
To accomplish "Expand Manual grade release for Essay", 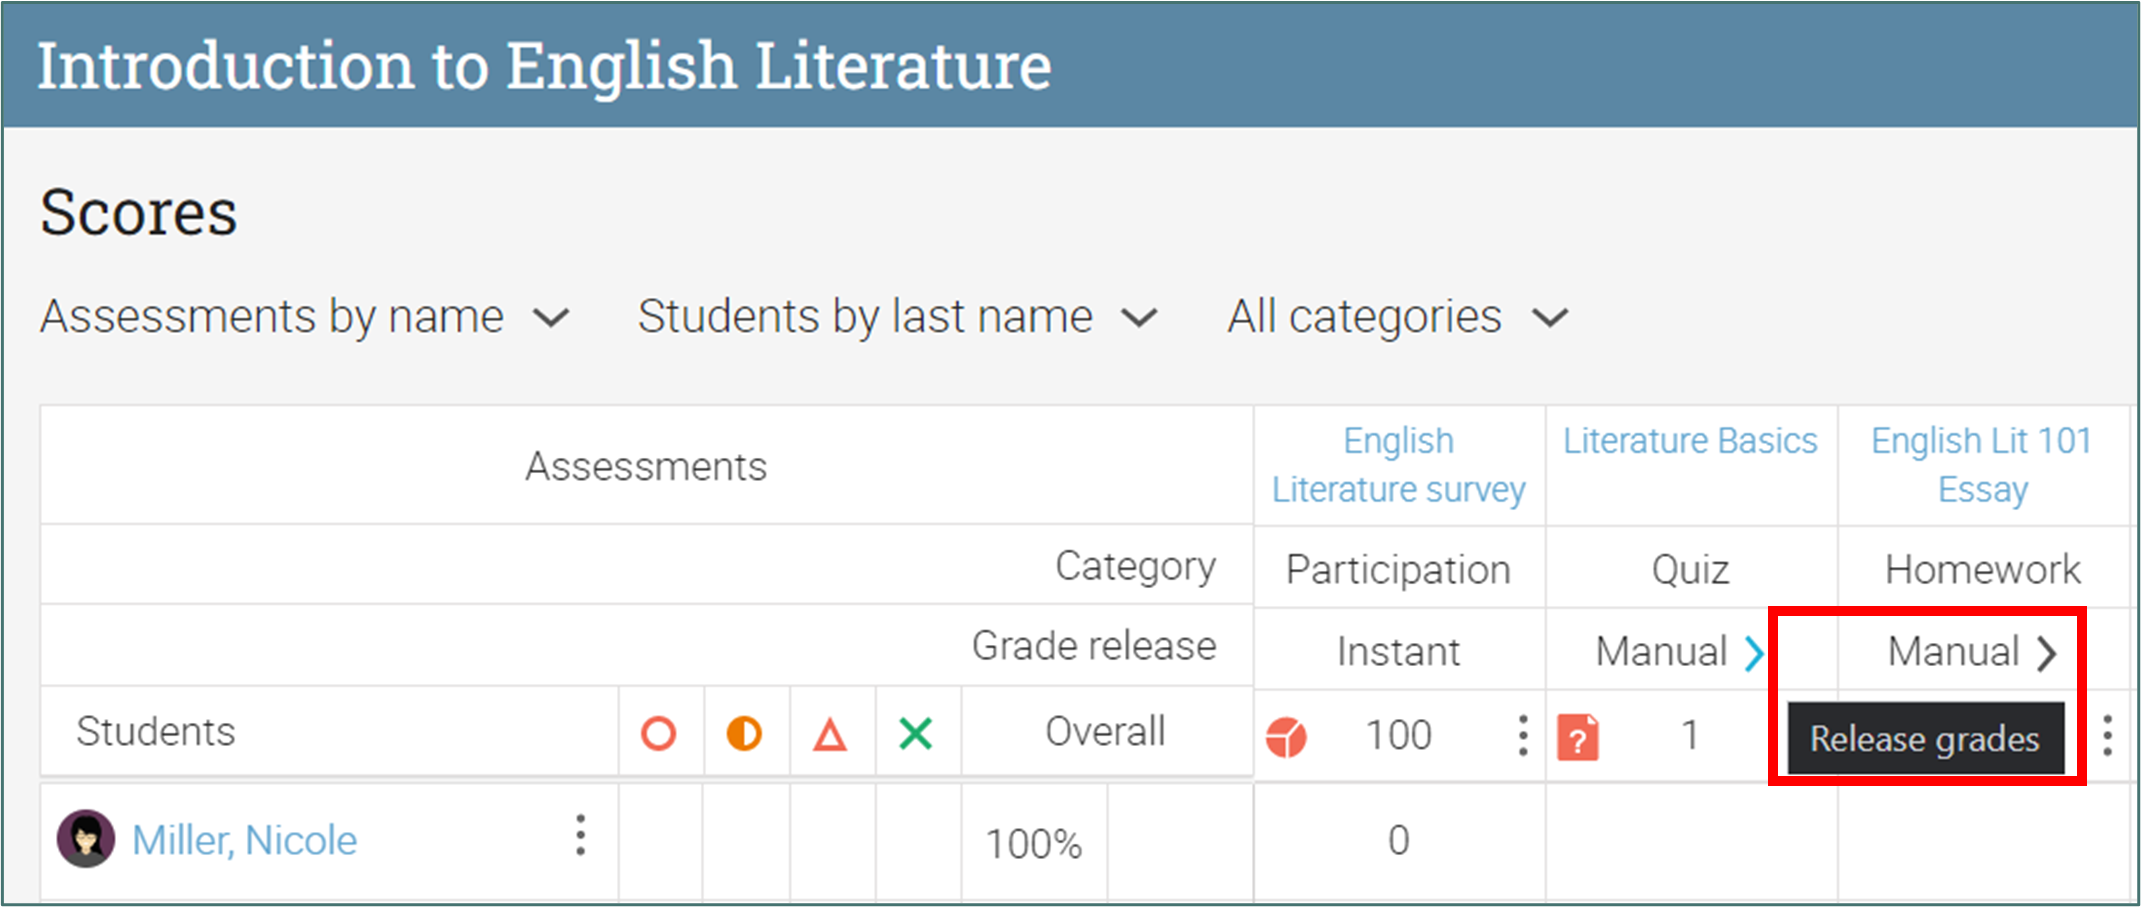I will click(2047, 653).
